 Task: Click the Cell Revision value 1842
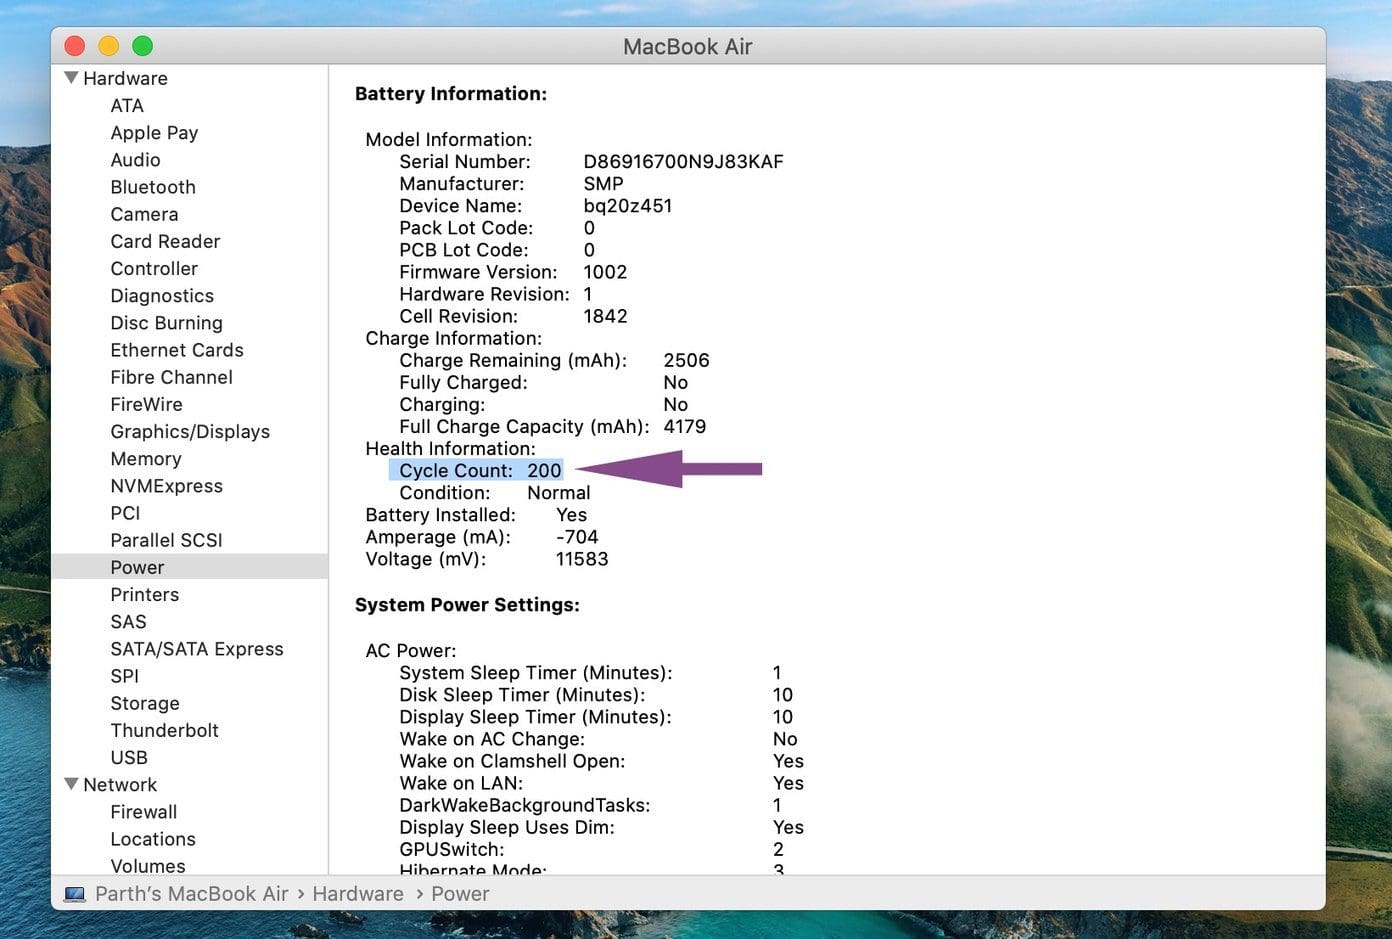[605, 316]
